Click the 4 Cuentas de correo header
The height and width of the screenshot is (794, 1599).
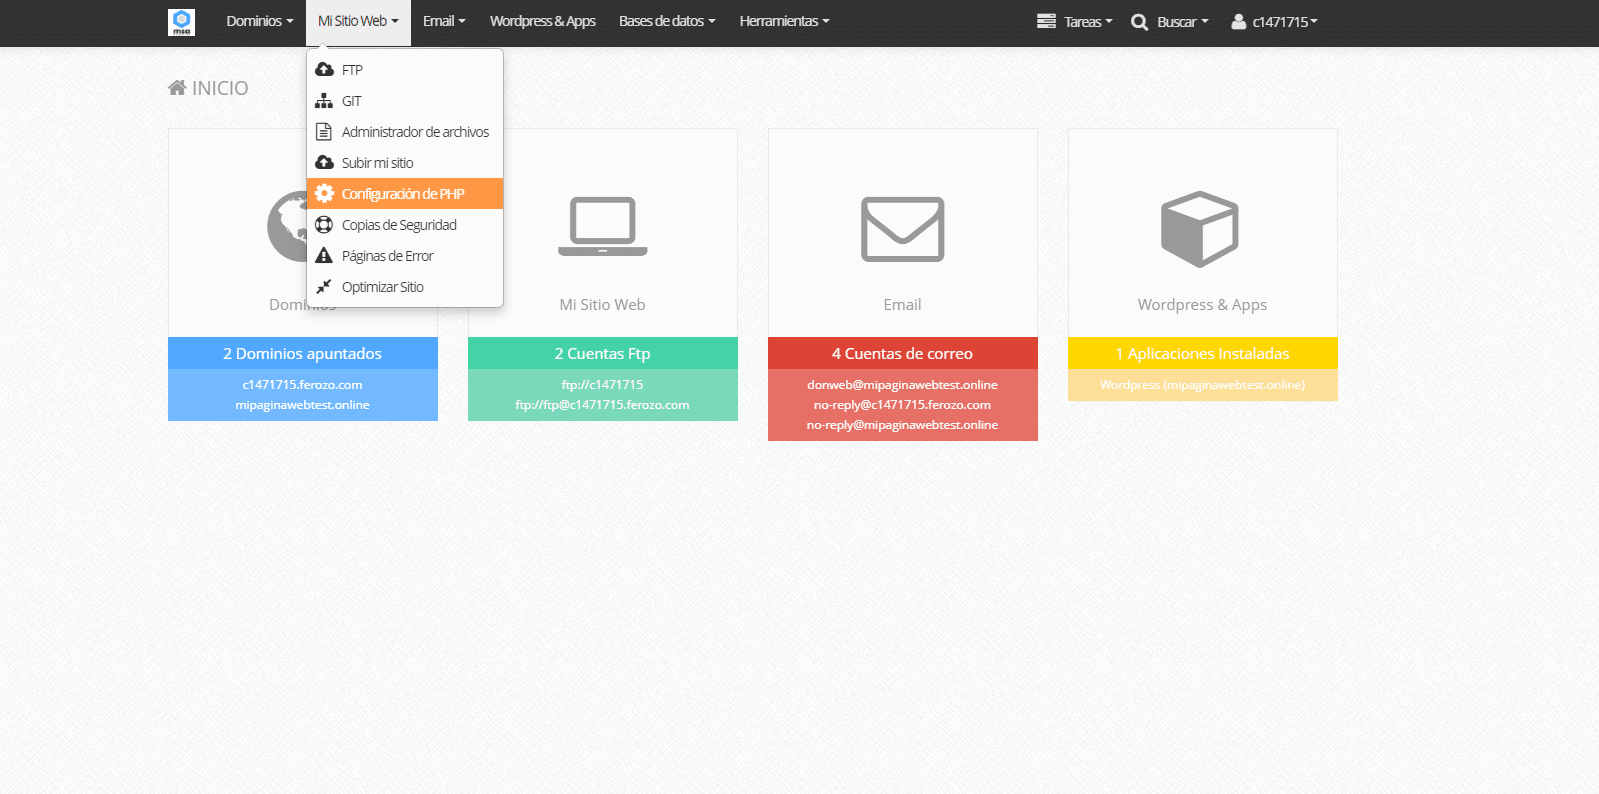tap(902, 354)
